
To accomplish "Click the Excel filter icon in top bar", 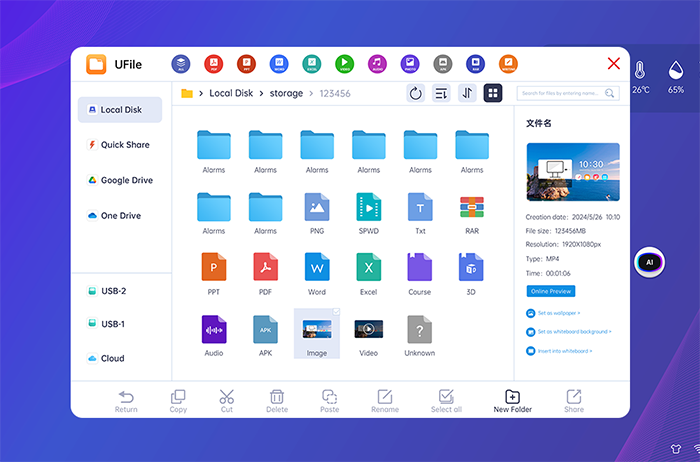I will (x=311, y=64).
